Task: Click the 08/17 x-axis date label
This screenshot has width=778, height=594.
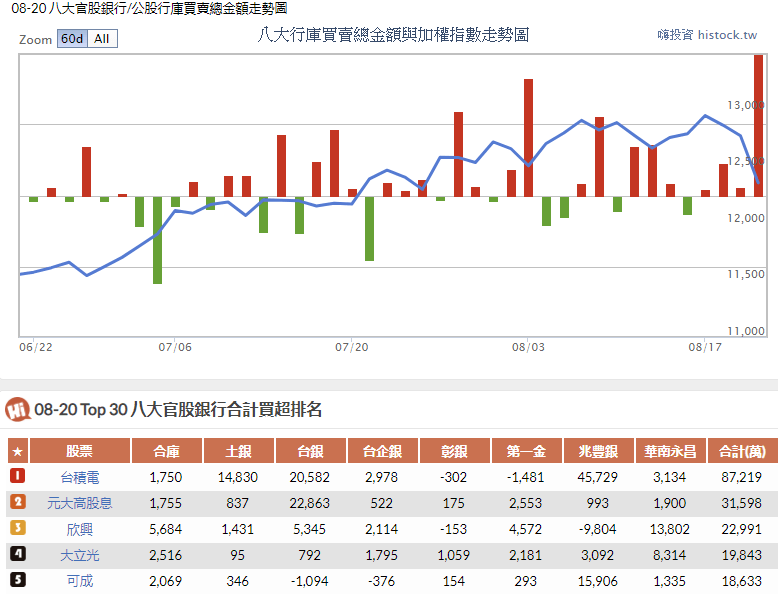Action: (705, 347)
